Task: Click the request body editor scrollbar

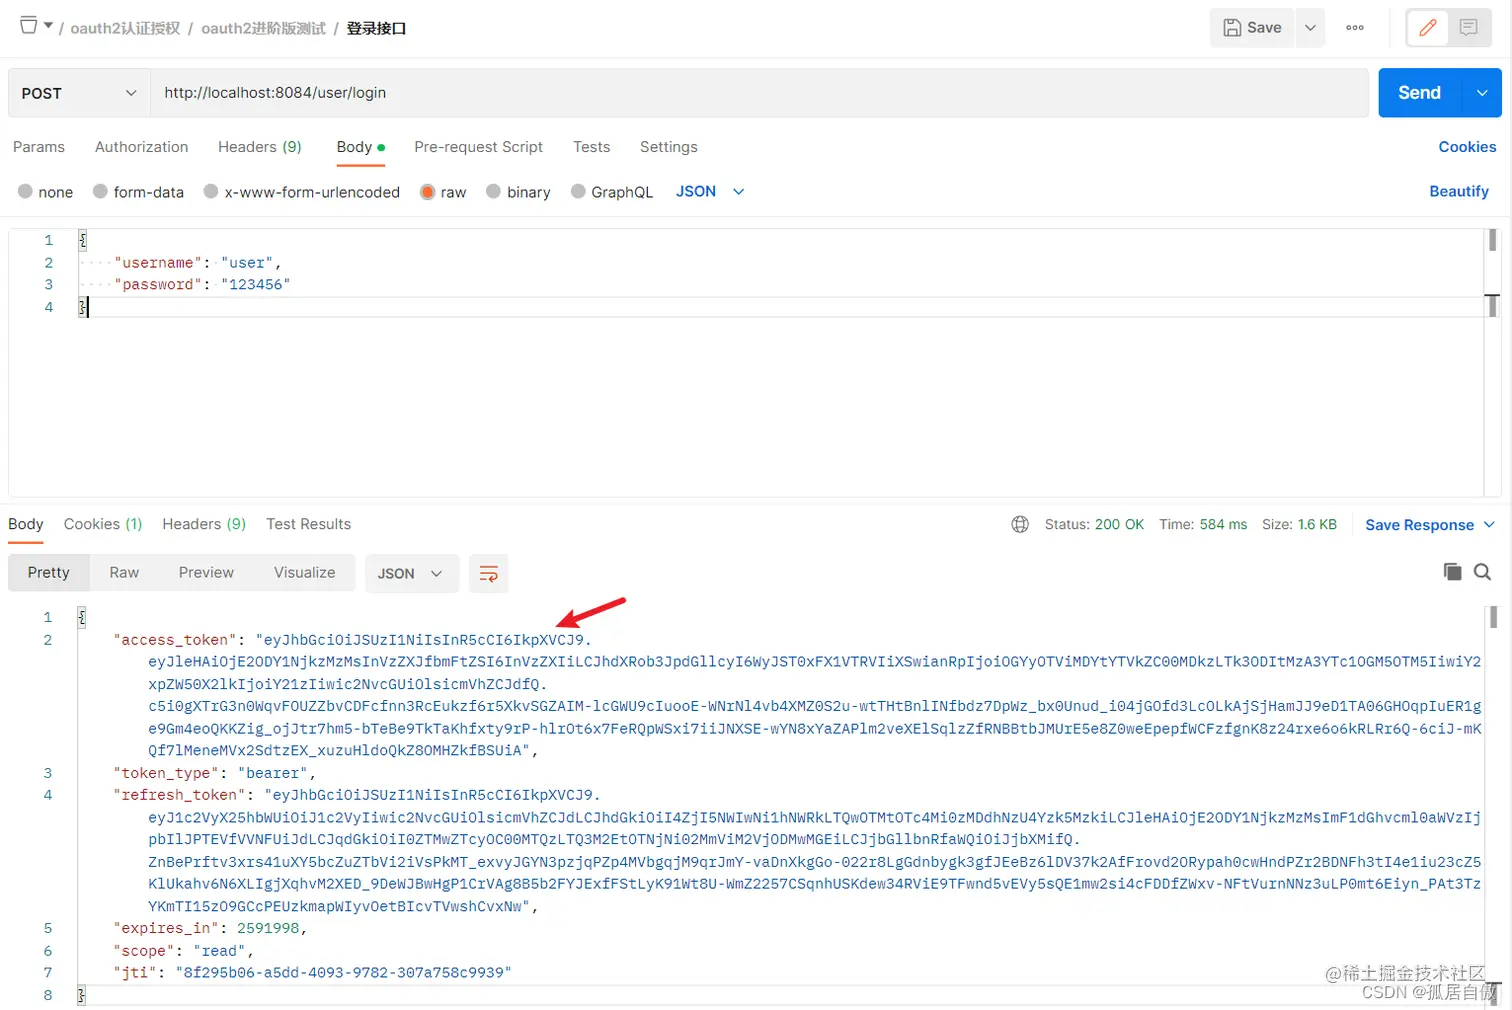Action: pyautogui.click(x=1492, y=240)
